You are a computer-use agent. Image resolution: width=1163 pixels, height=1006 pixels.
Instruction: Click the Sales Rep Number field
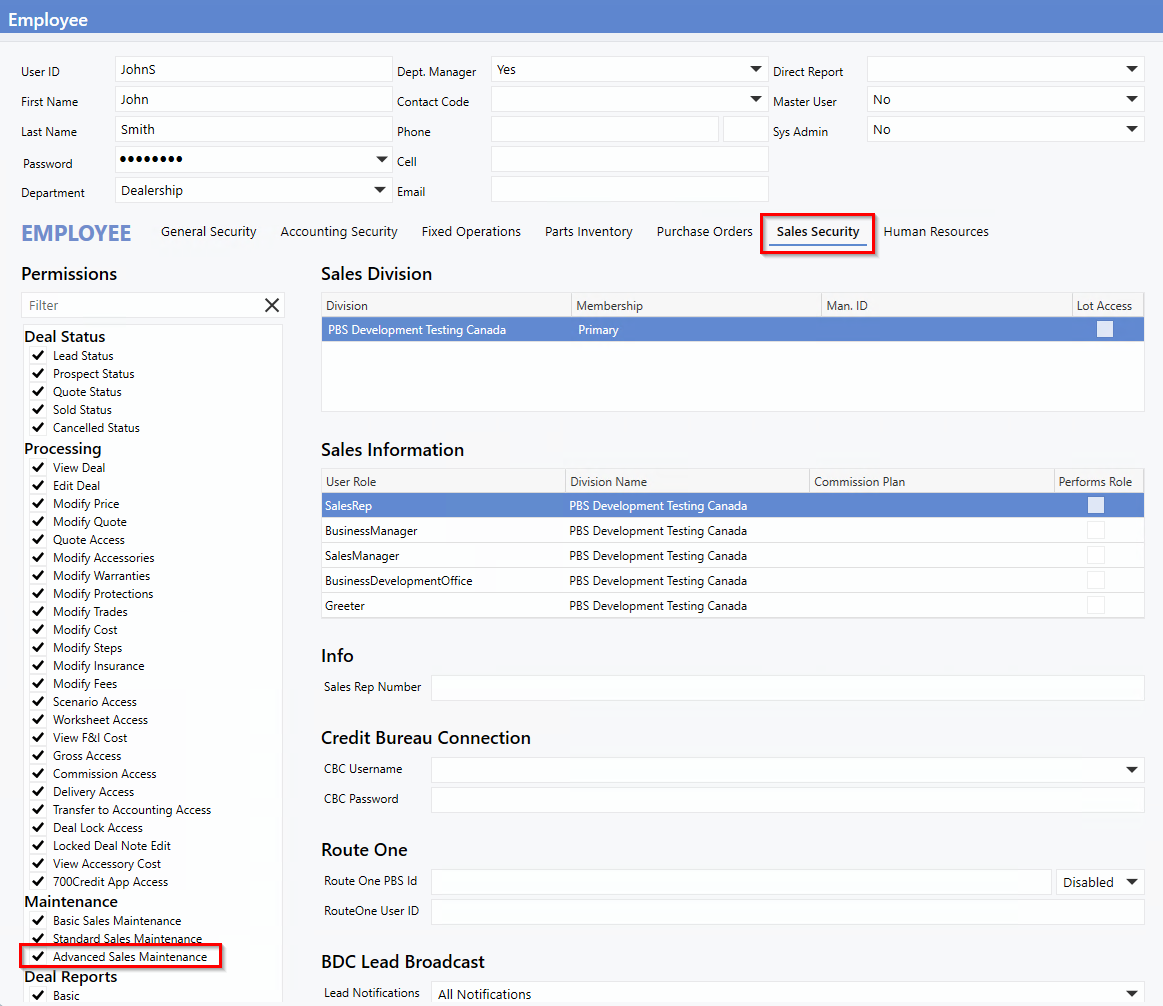[x=786, y=688]
